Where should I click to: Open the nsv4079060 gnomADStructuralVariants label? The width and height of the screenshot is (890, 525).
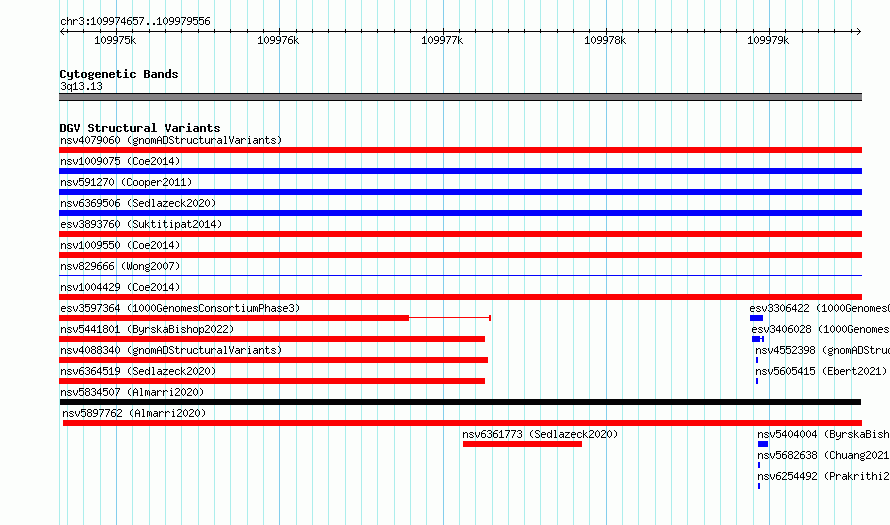point(171,140)
